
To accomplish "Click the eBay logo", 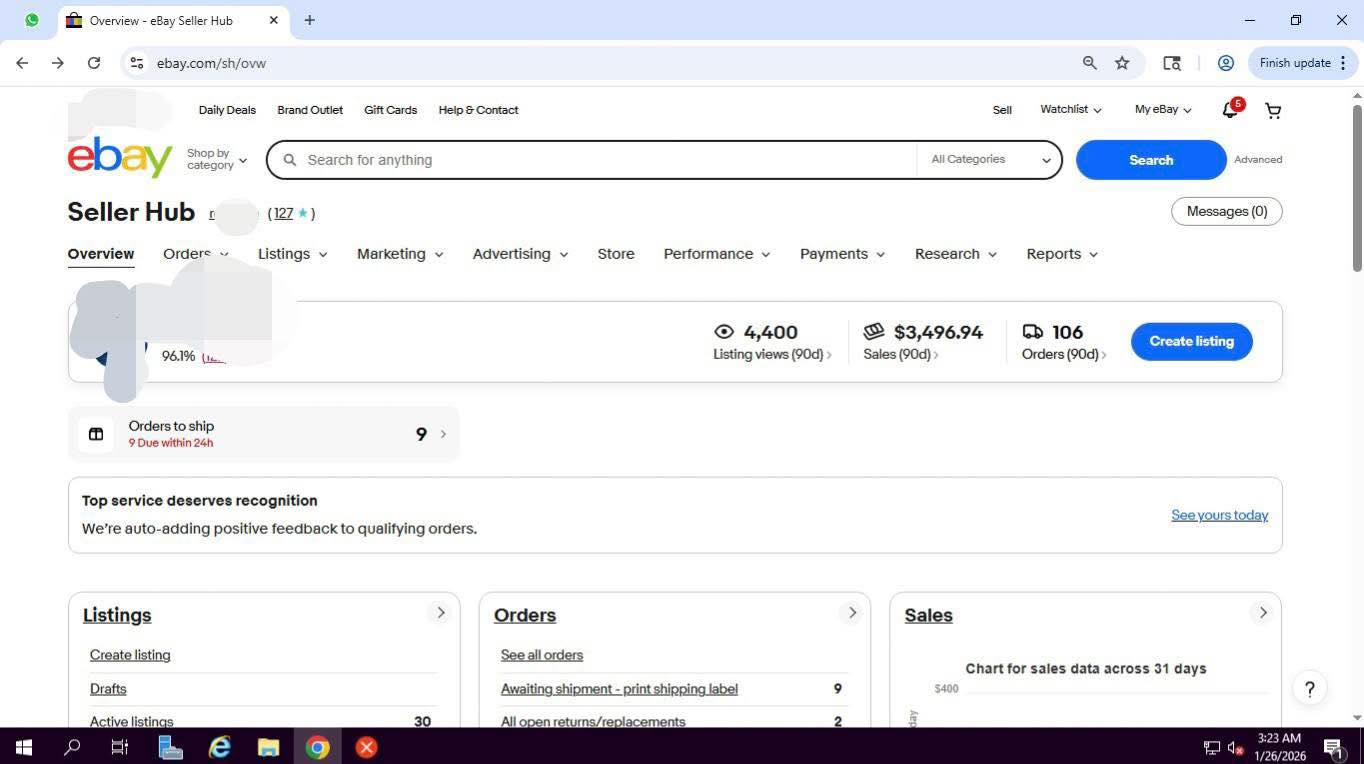I will [119, 157].
